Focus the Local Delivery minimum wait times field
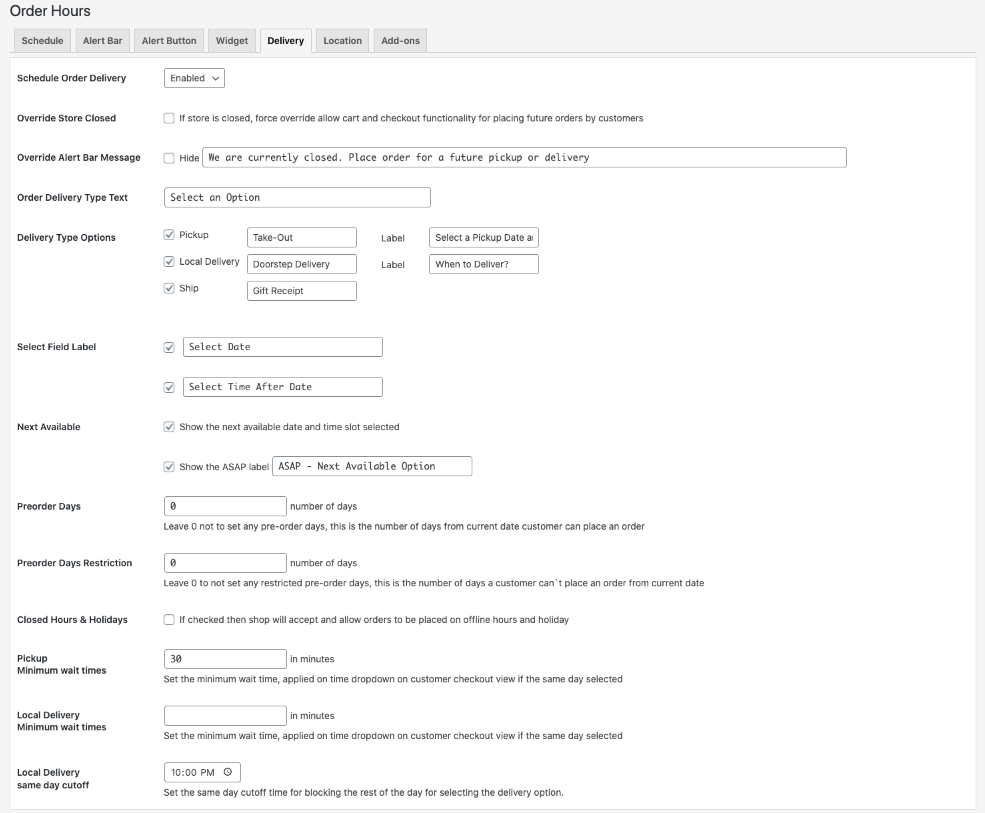Viewport: 985px width, 813px height. pos(225,716)
